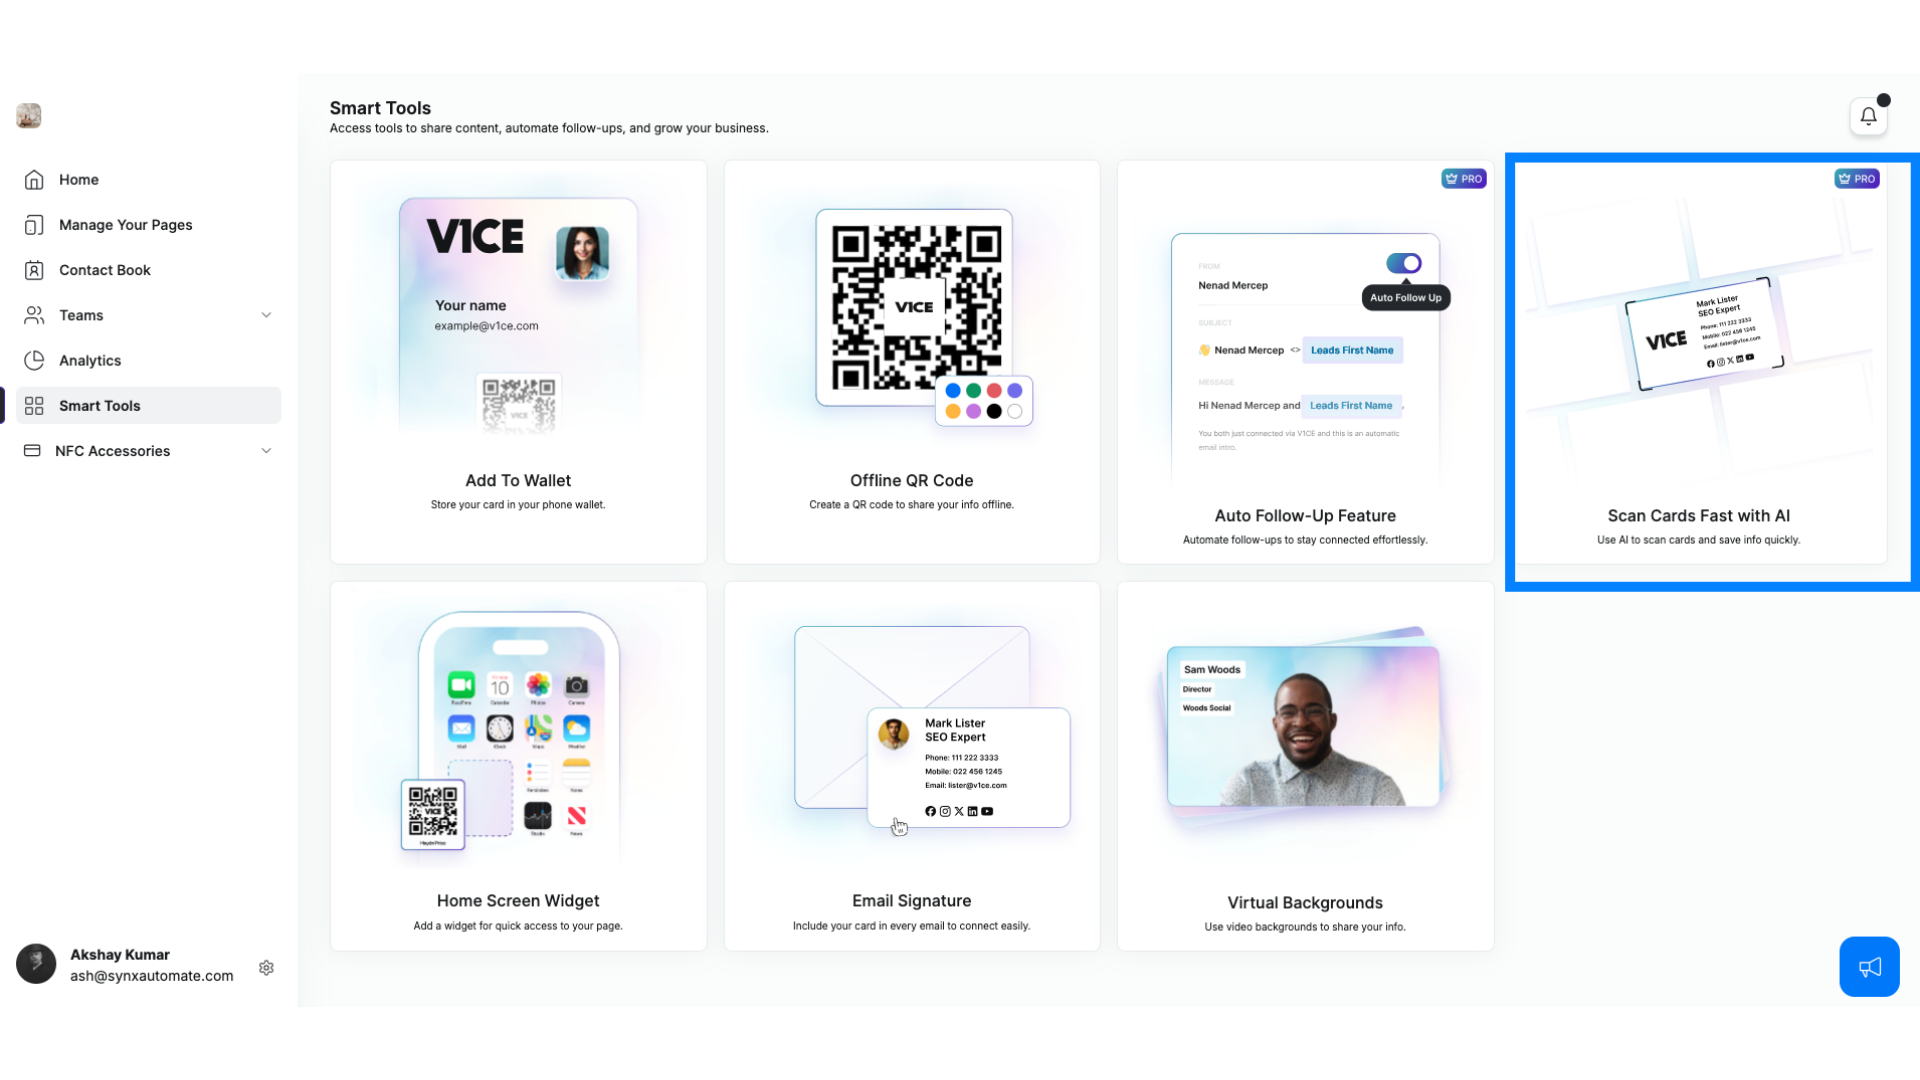The image size is (1920, 1080).
Task: Click the user avatar for Akshay Kumar
Action: click(36, 964)
